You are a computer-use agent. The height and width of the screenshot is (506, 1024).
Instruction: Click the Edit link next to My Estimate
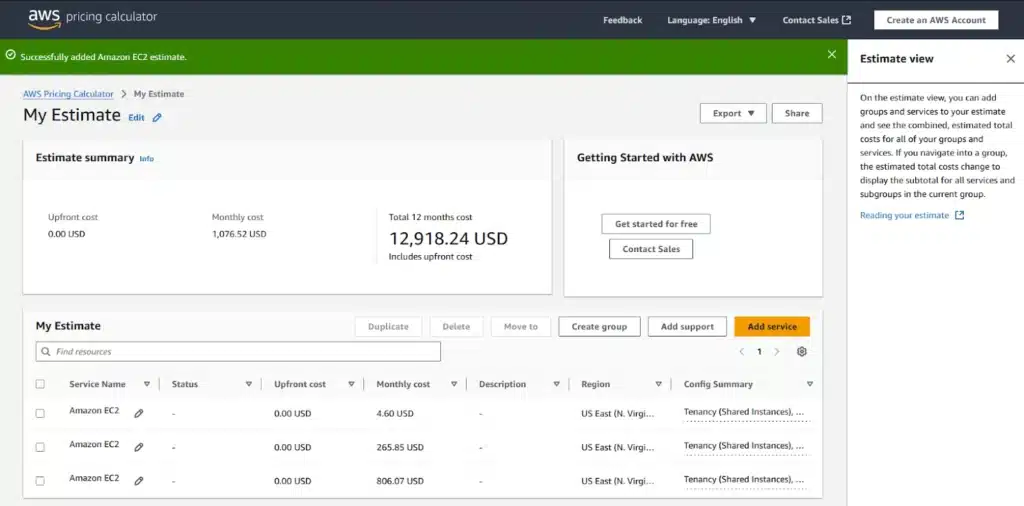point(136,118)
